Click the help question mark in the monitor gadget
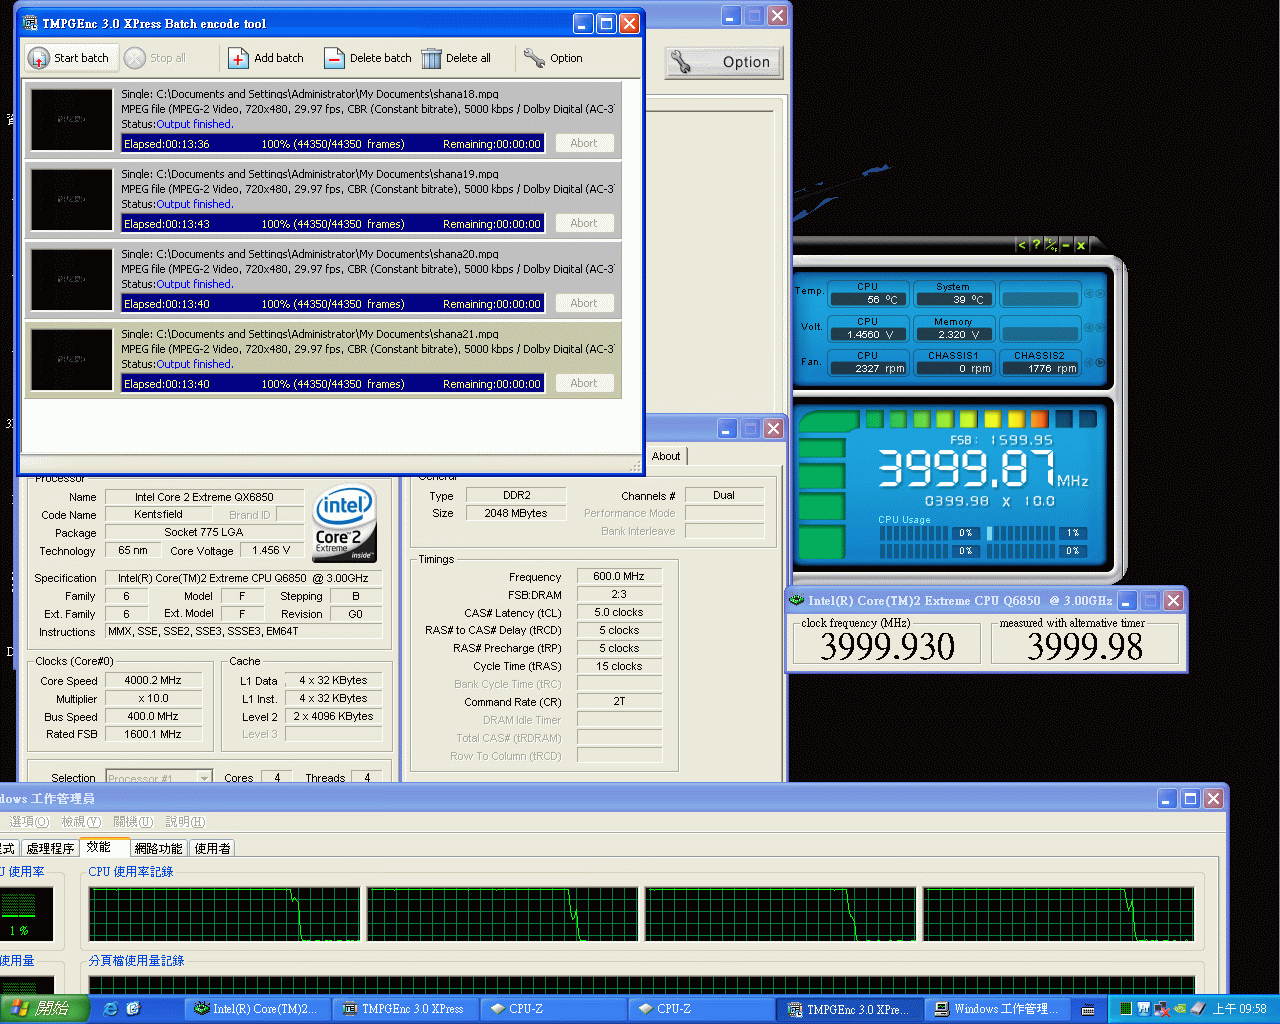1280x1024 pixels. pos(1036,245)
